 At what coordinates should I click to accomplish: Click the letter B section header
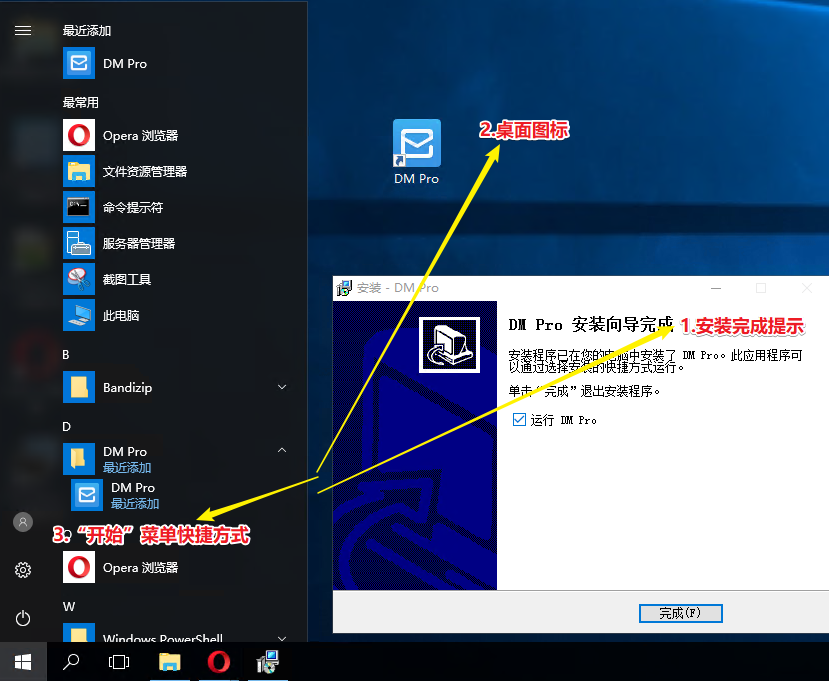click(66, 355)
